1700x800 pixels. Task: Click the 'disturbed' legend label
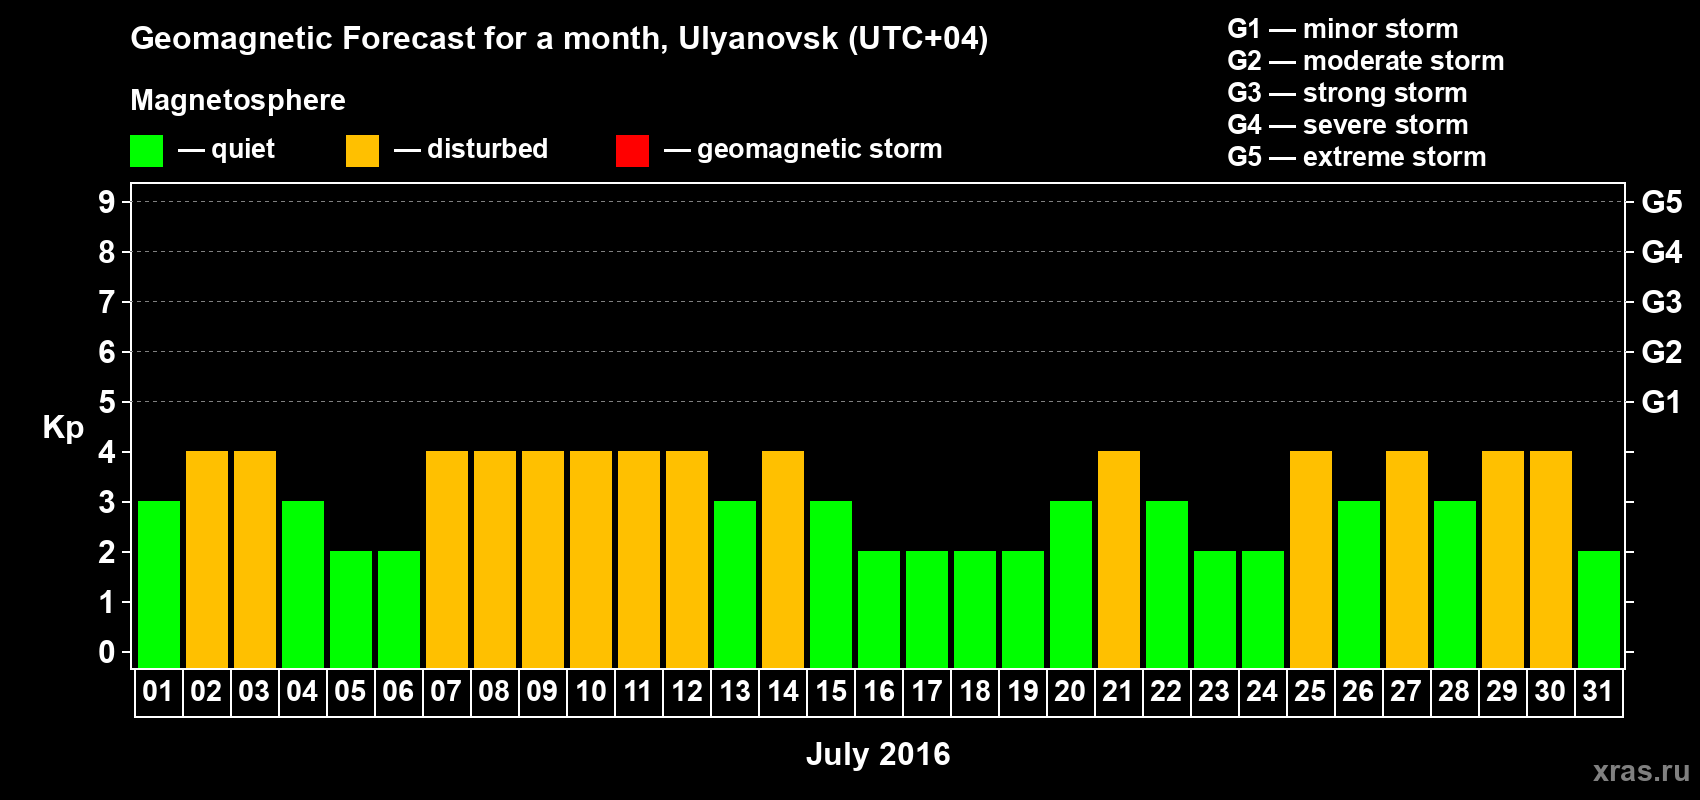tap(488, 149)
